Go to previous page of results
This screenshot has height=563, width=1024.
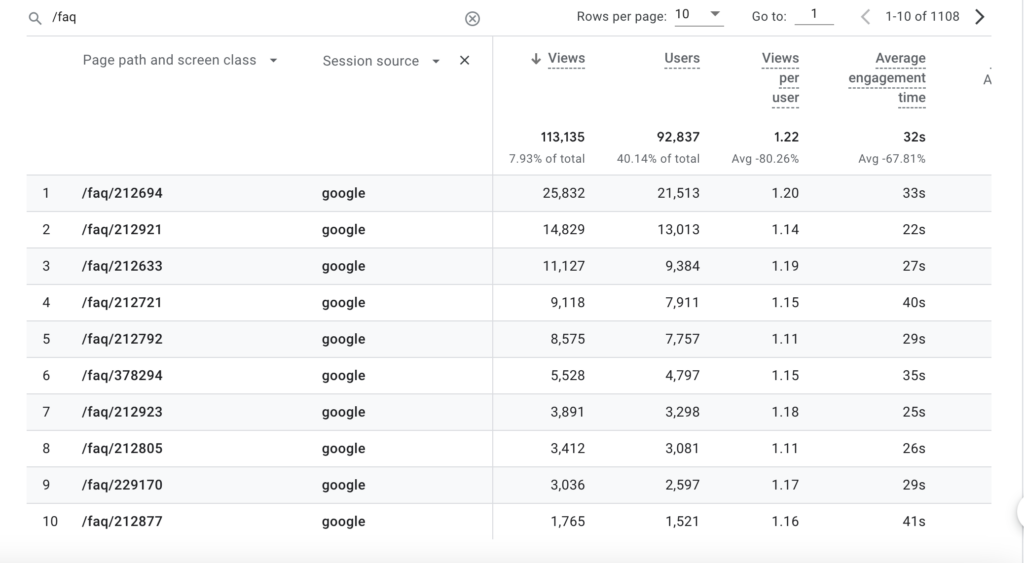click(865, 16)
